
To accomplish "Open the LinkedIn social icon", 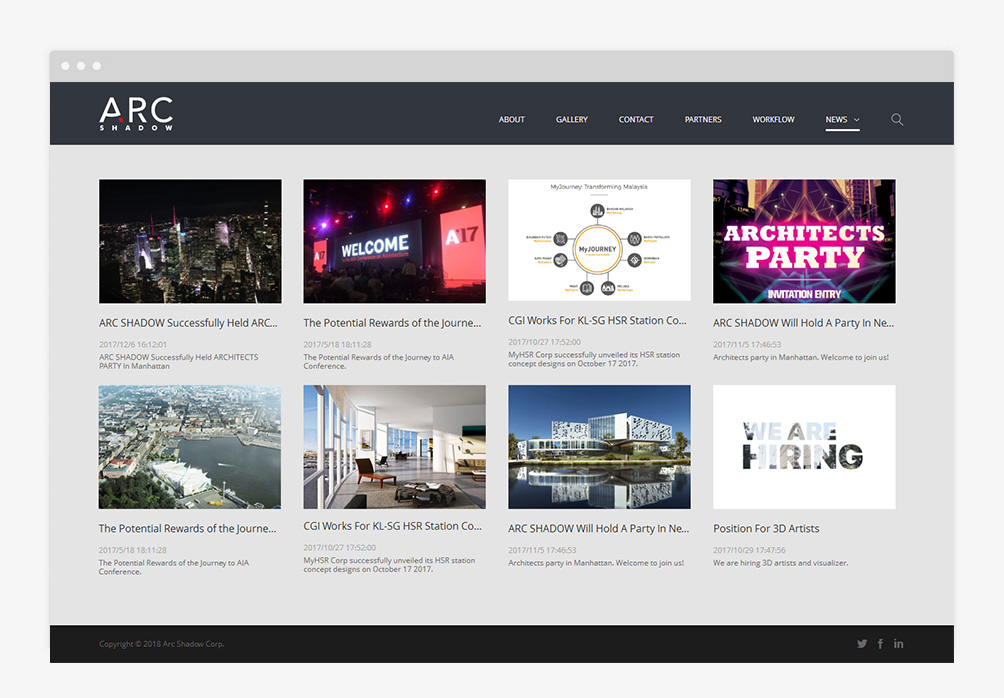I will pos(898,644).
